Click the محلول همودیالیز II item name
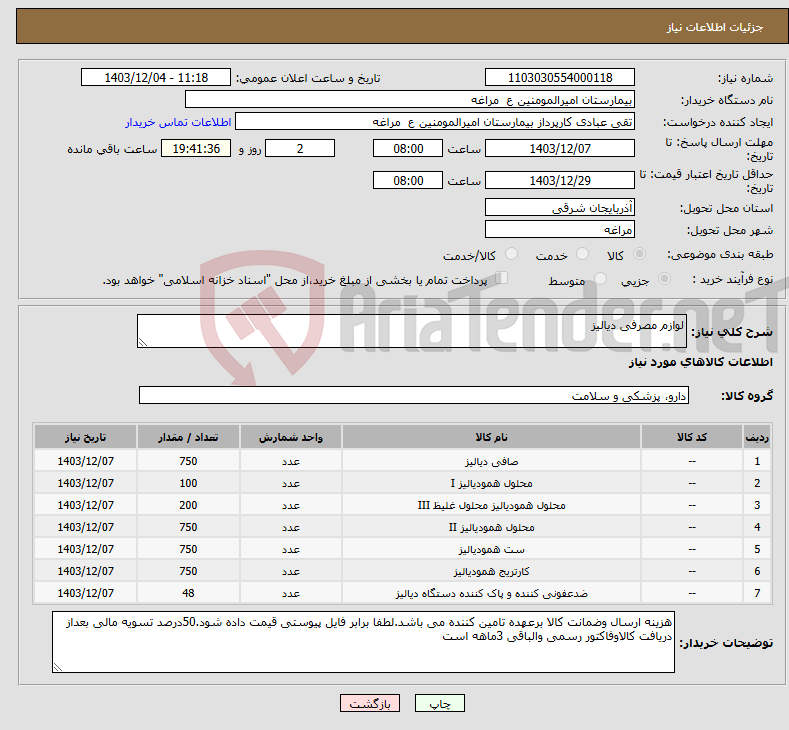 pyautogui.click(x=491, y=527)
